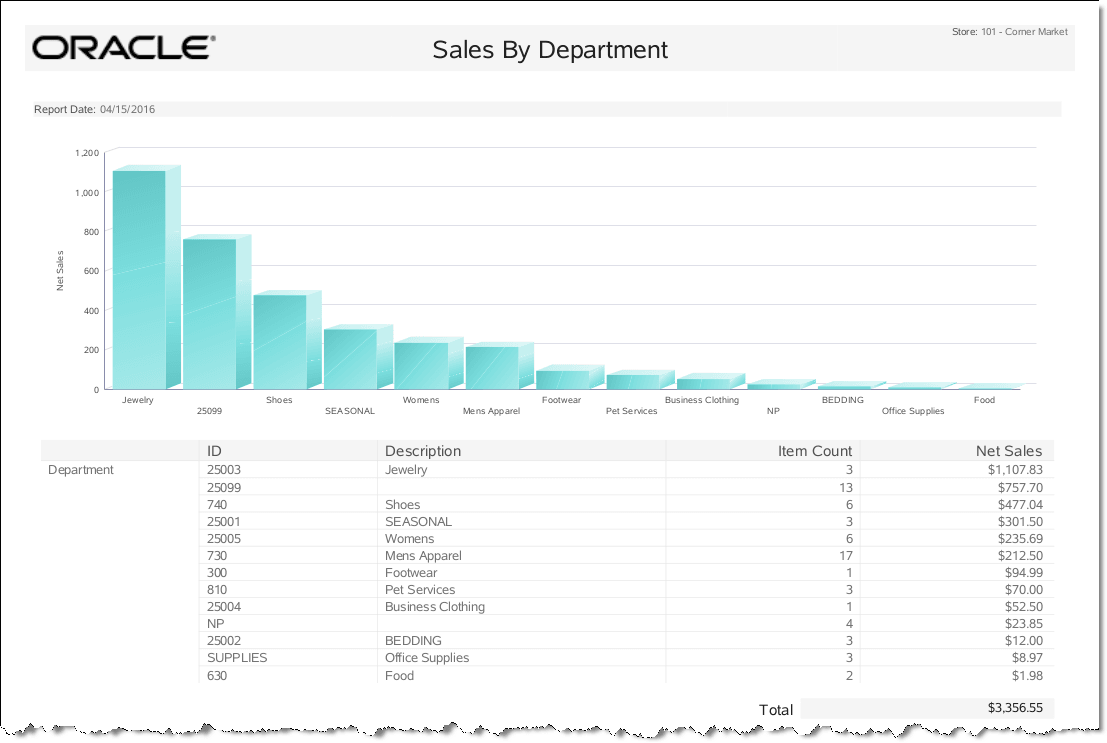
Task: Click the Pet Services axis label
Action: pyautogui.click(x=631, y=411)
